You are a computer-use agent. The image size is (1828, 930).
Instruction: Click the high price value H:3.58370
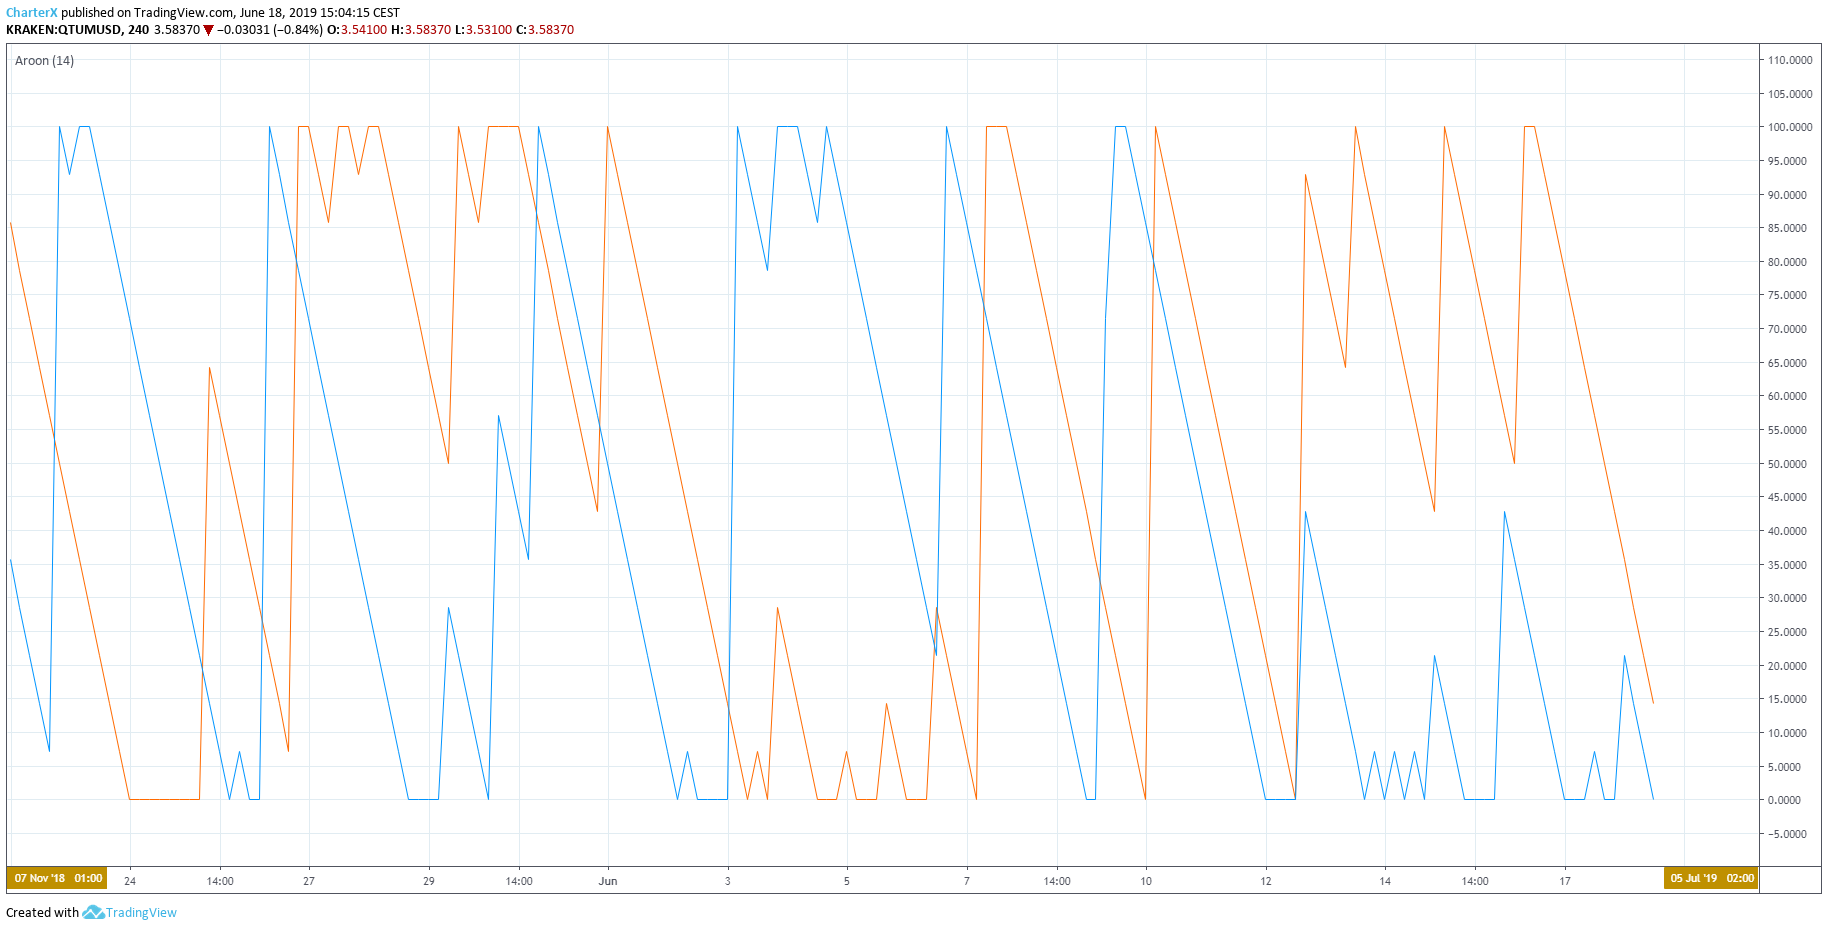tap(421, 30)
